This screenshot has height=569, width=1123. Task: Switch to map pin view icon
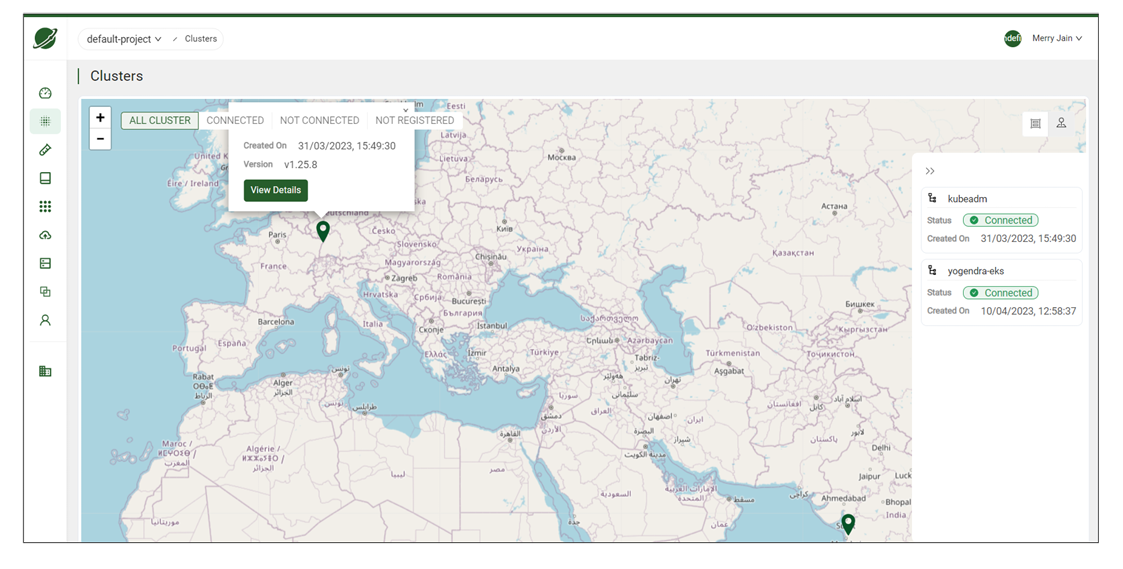(x=1061, y=123)
